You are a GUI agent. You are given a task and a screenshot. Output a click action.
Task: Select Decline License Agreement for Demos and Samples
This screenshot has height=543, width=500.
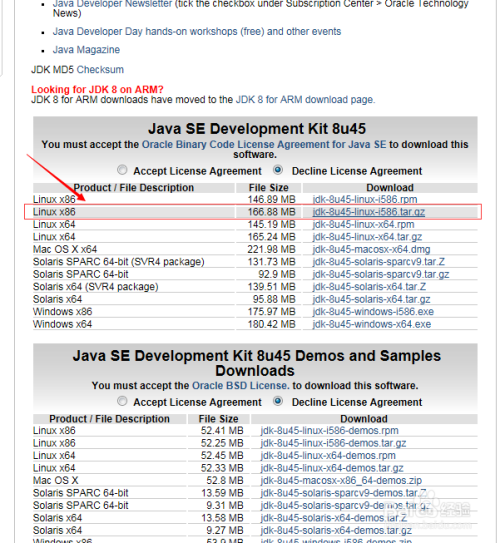tap(278, 401)
